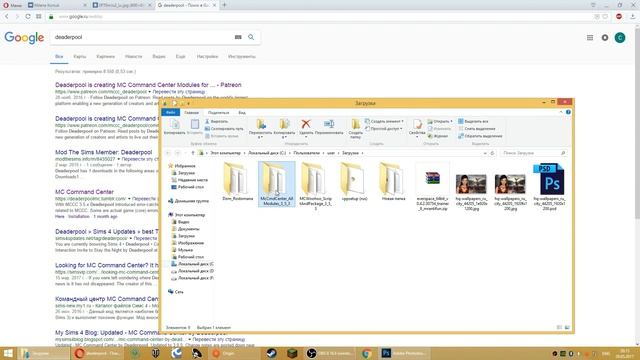Click the Explorer help question-mark icon

pos(568,112)
